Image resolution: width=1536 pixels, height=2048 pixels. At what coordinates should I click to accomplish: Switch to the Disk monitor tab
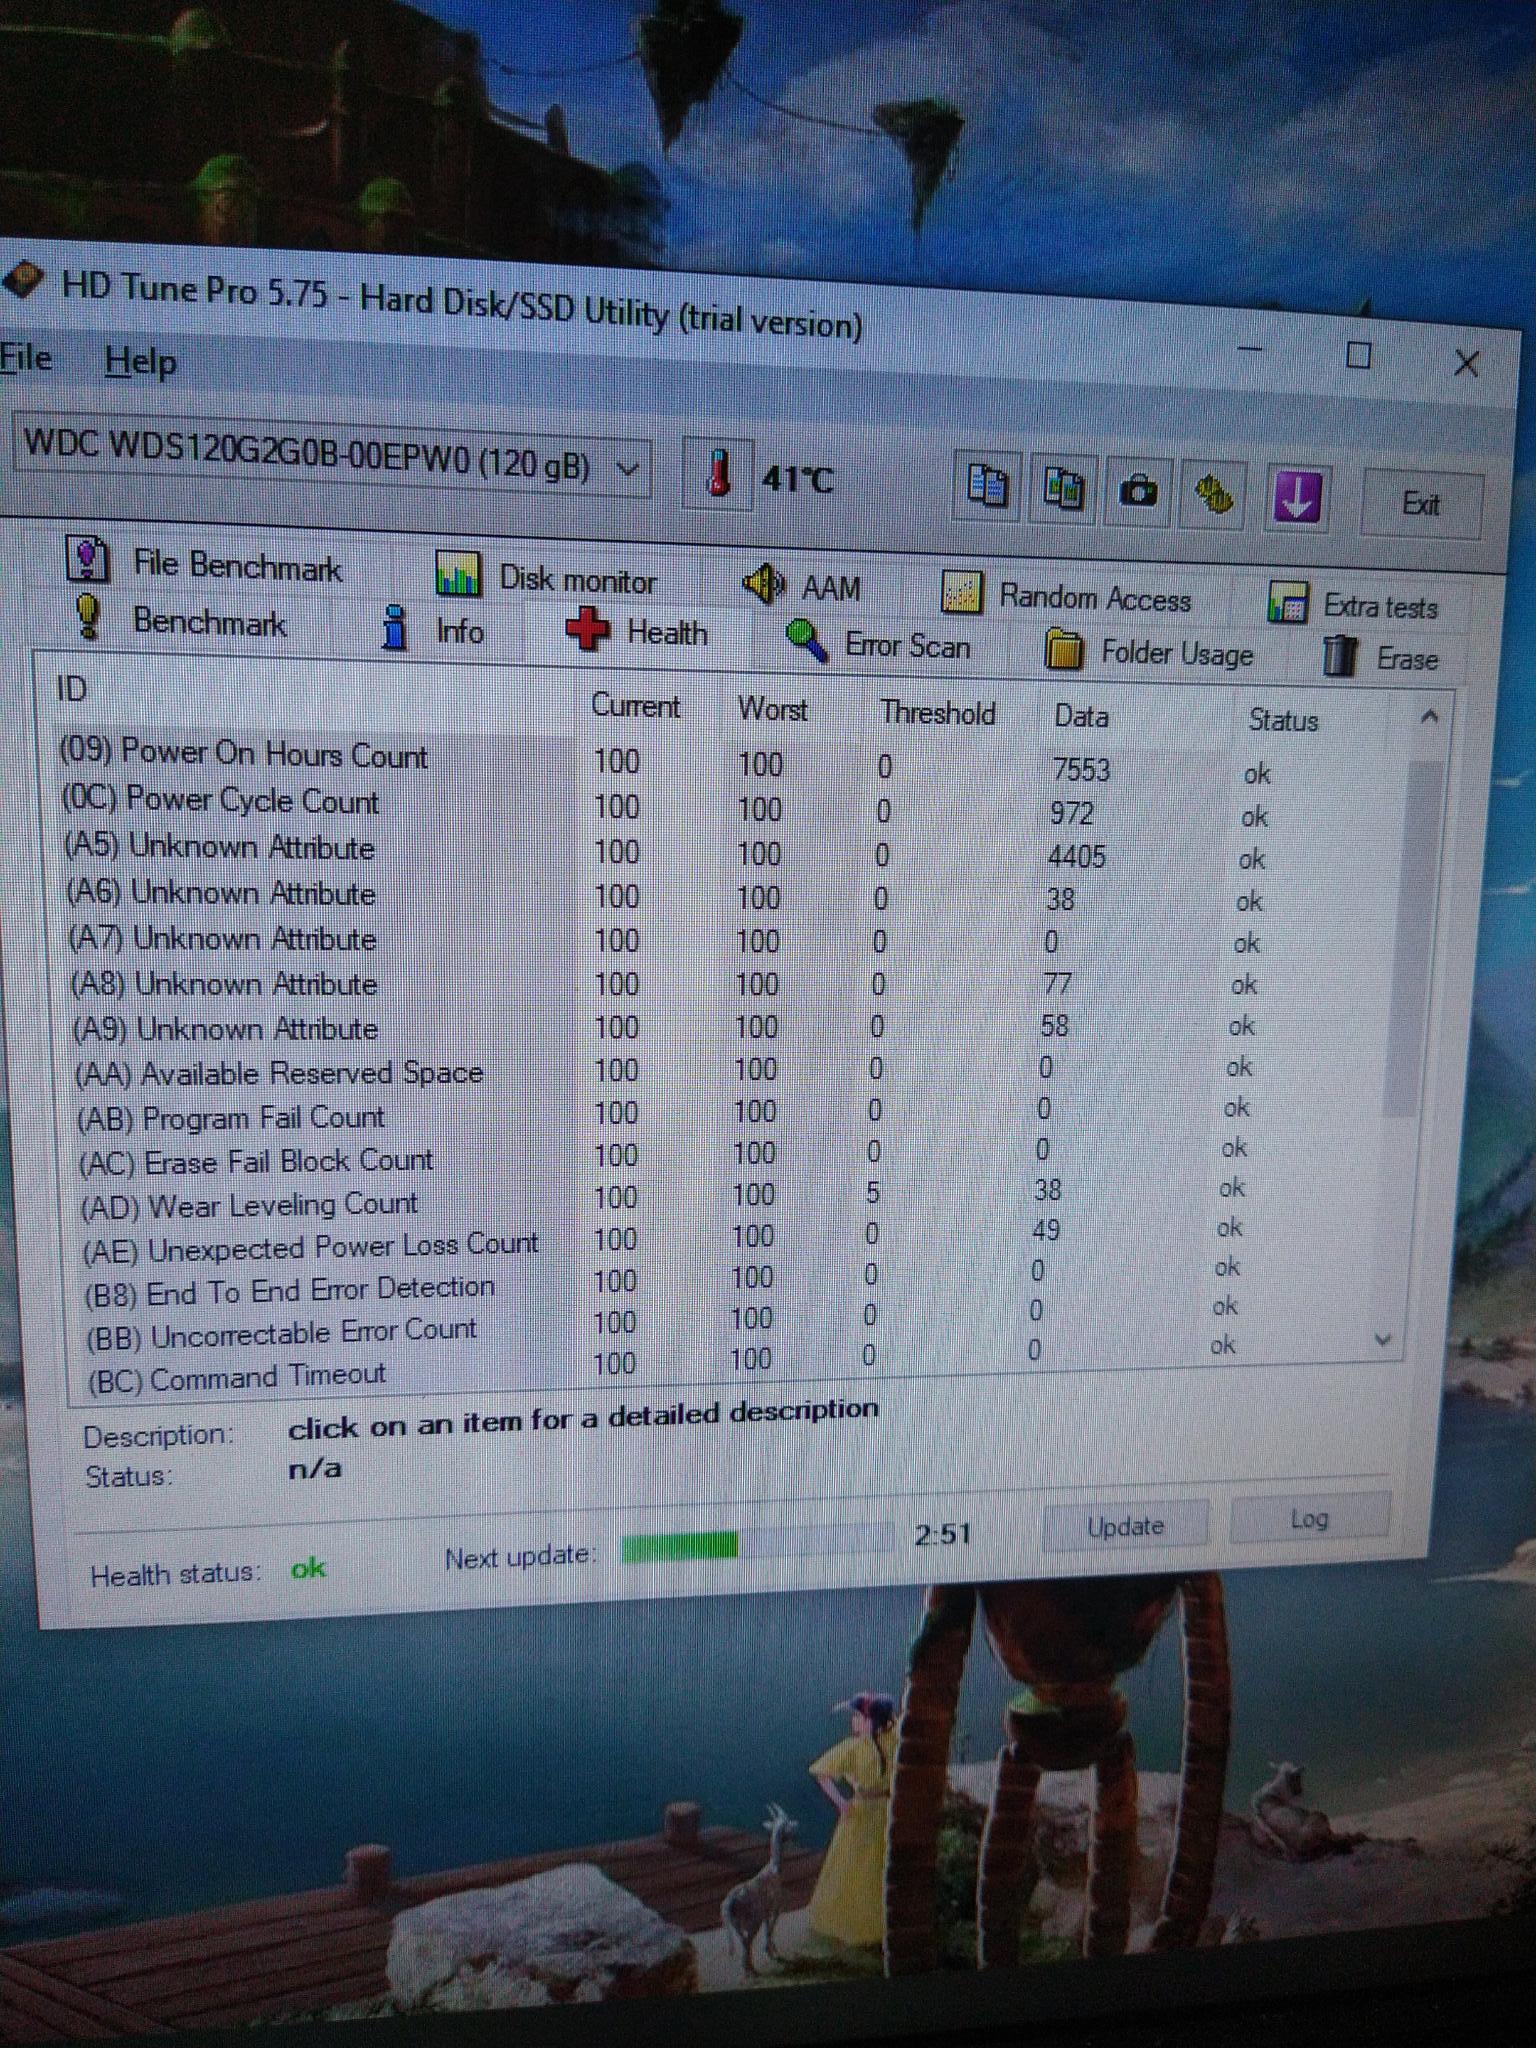(x=546, y=577)
